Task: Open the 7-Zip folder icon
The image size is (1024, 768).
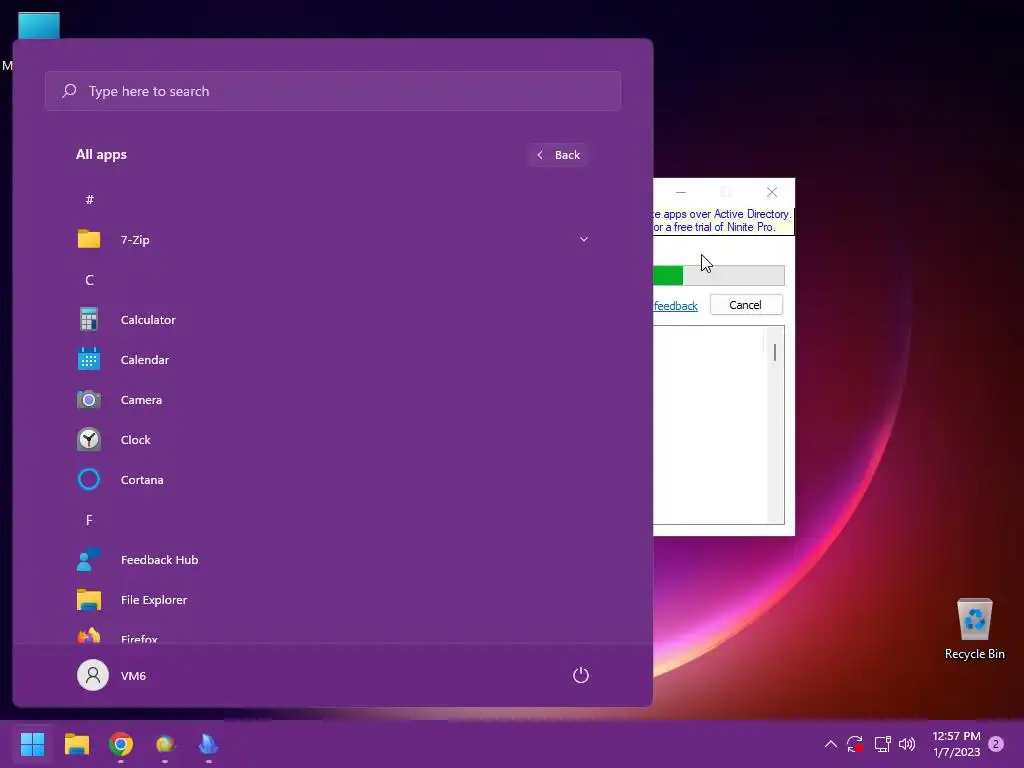Action: 89,240
